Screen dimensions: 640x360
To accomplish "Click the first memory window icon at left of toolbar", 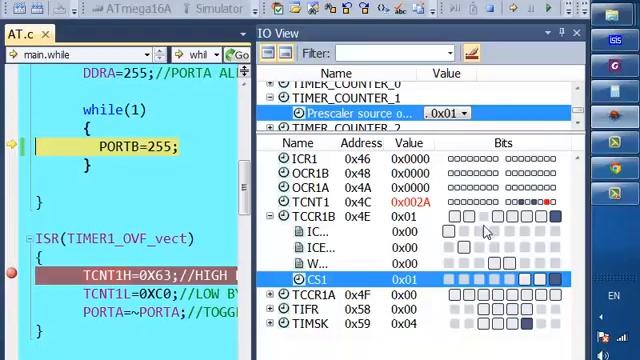I will [19, 8].
